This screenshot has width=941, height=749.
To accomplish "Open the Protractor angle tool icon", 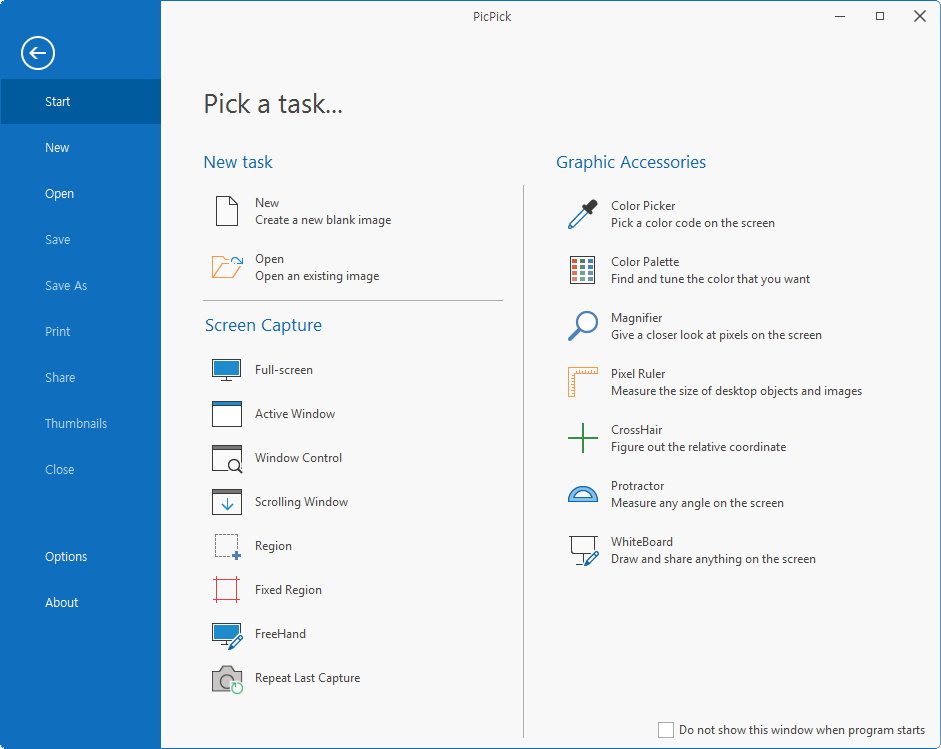I will click(582, 494).
